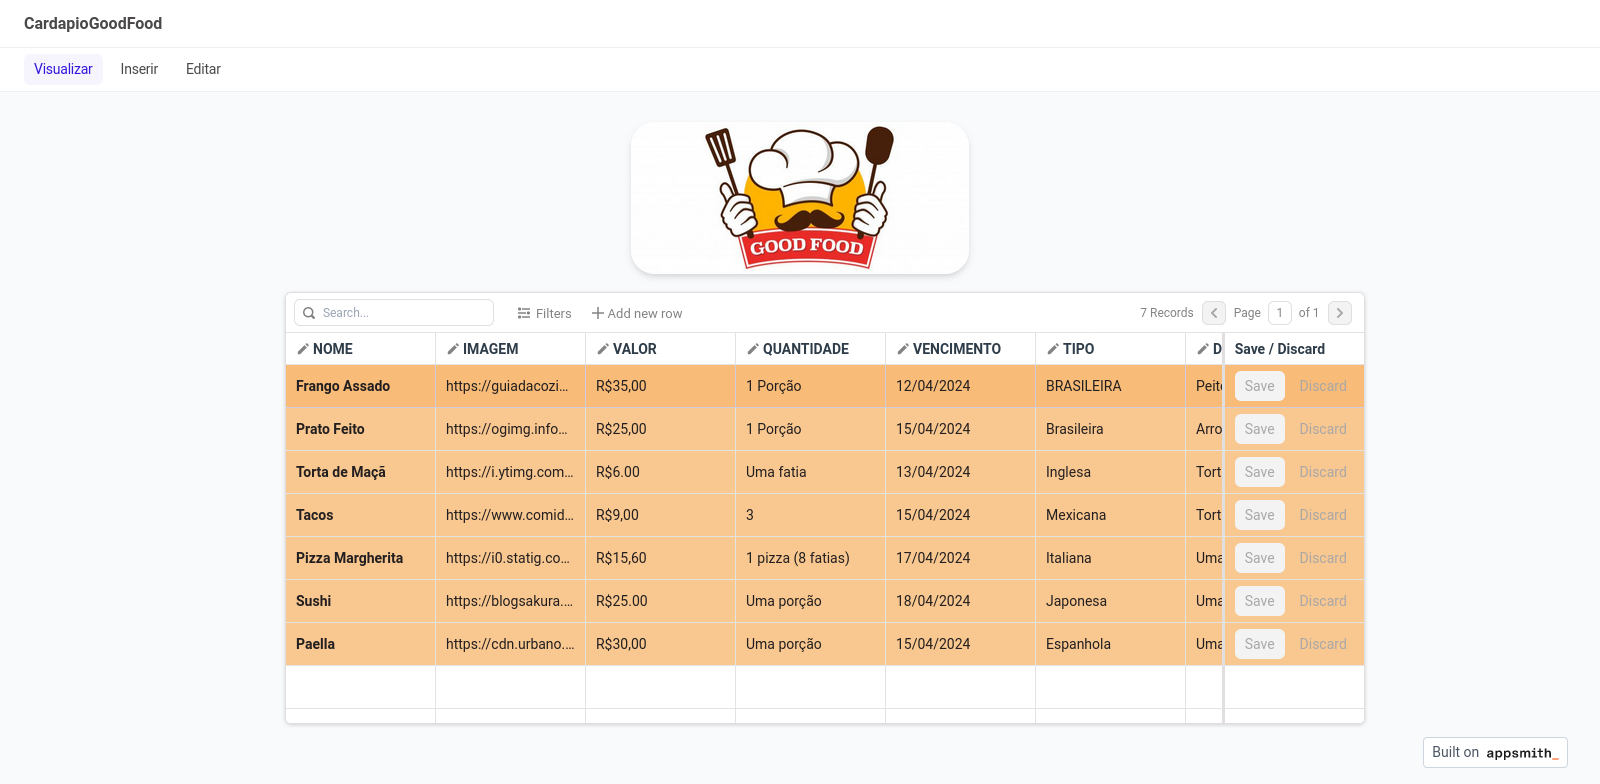Viewport: 1600px width, 784px height.
Task: Click pencil icon beside VENCIMENTO column header
Action: [x=903, y=349]
